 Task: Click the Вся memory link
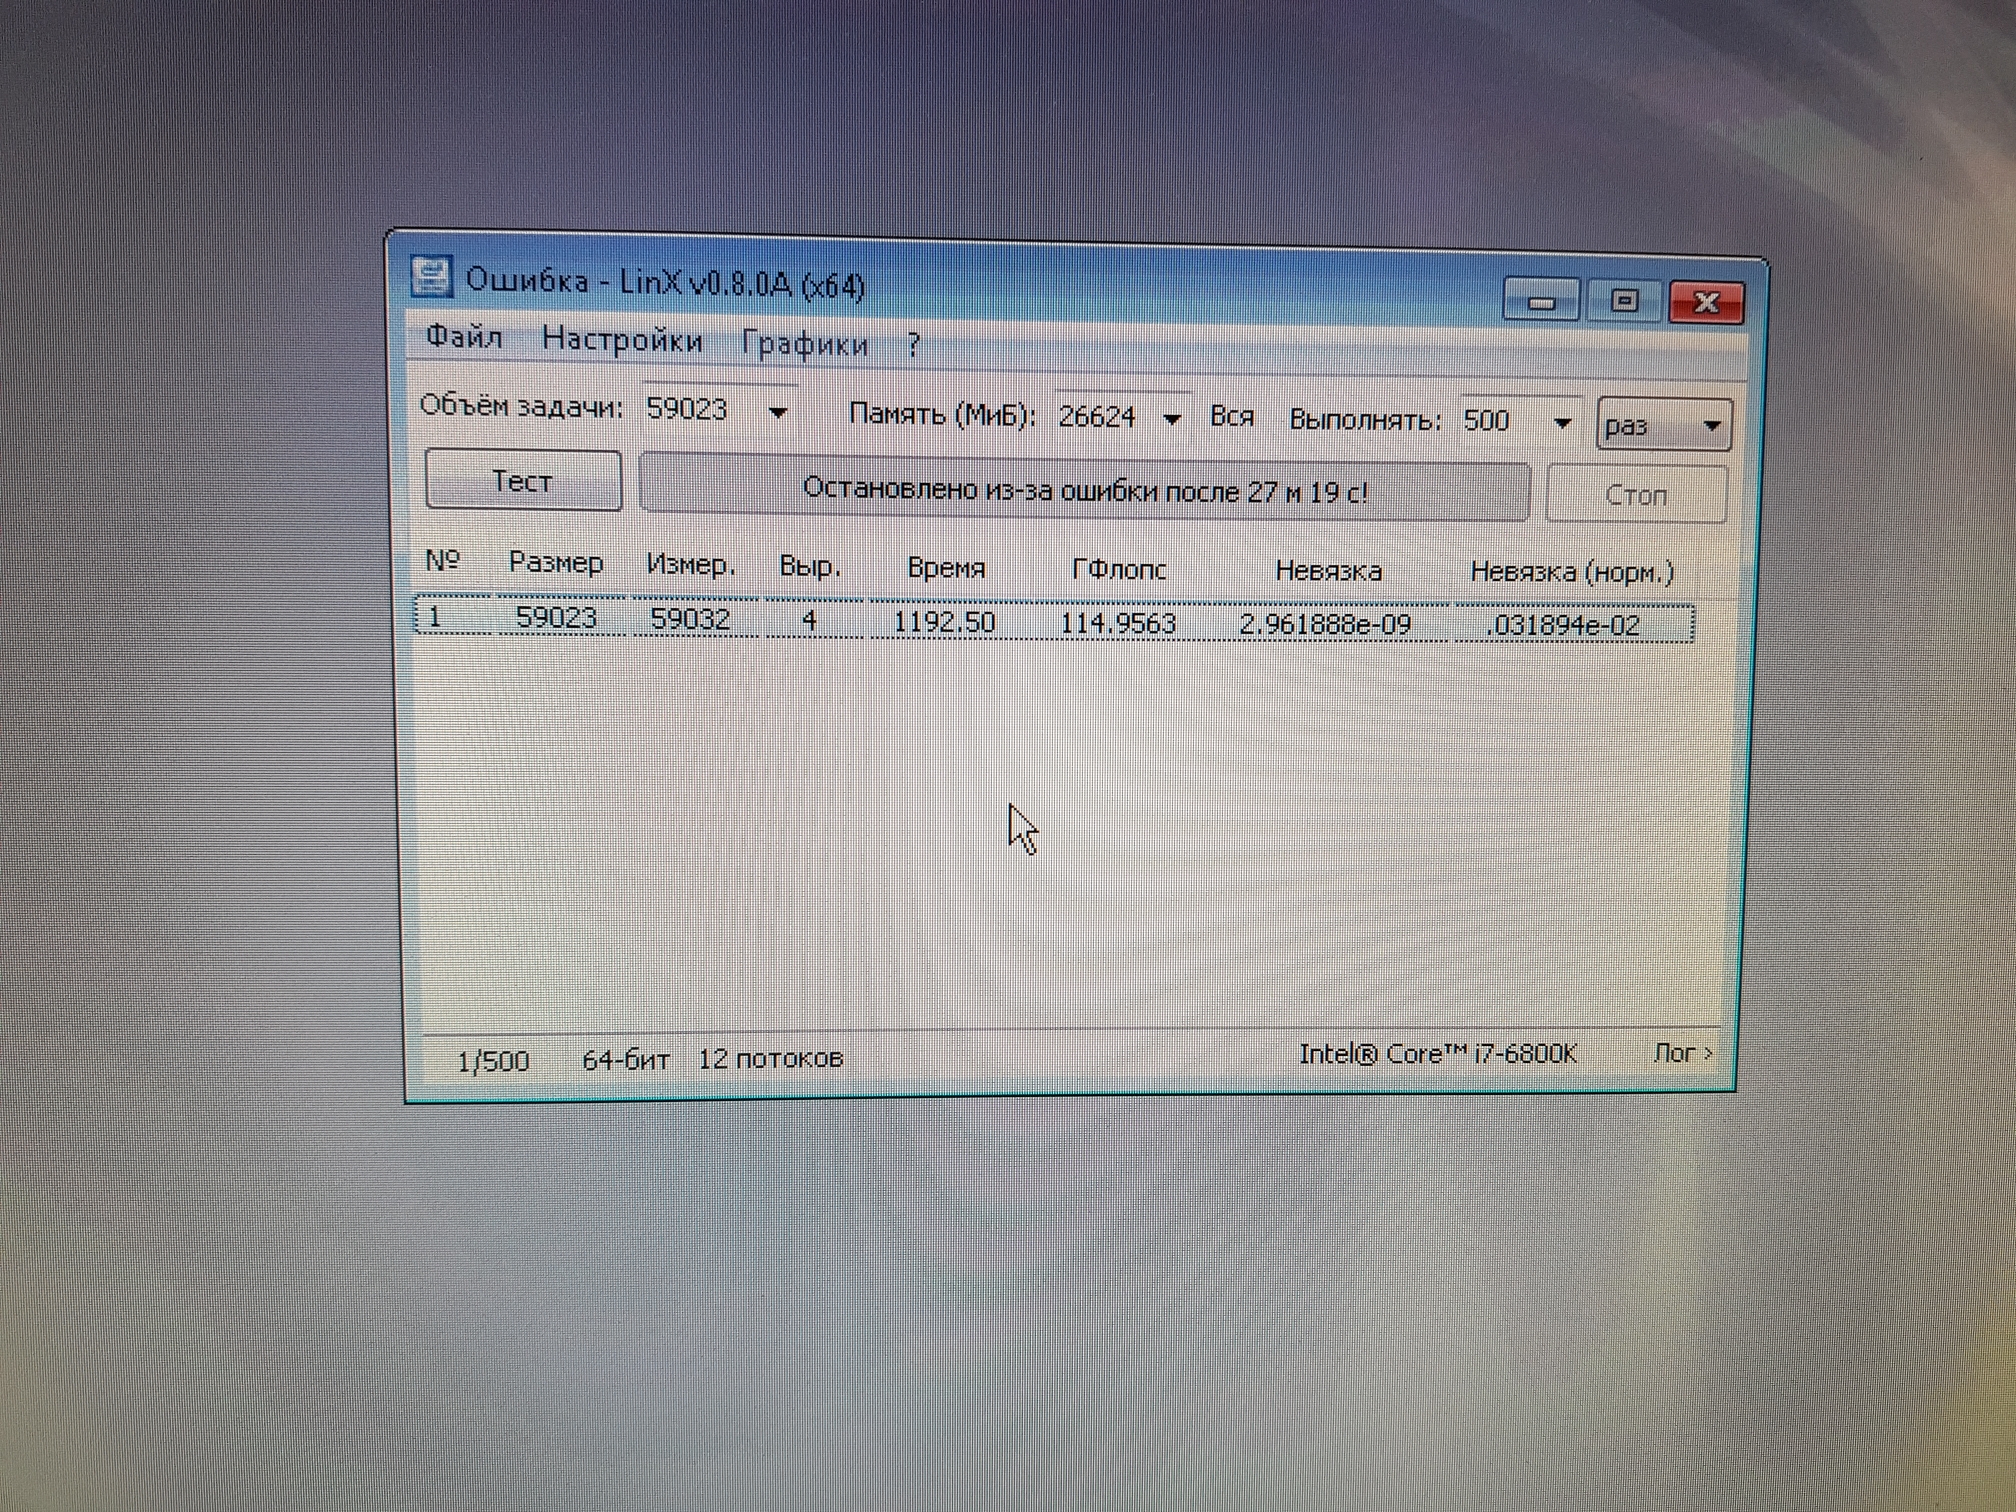click(1231, 417)
